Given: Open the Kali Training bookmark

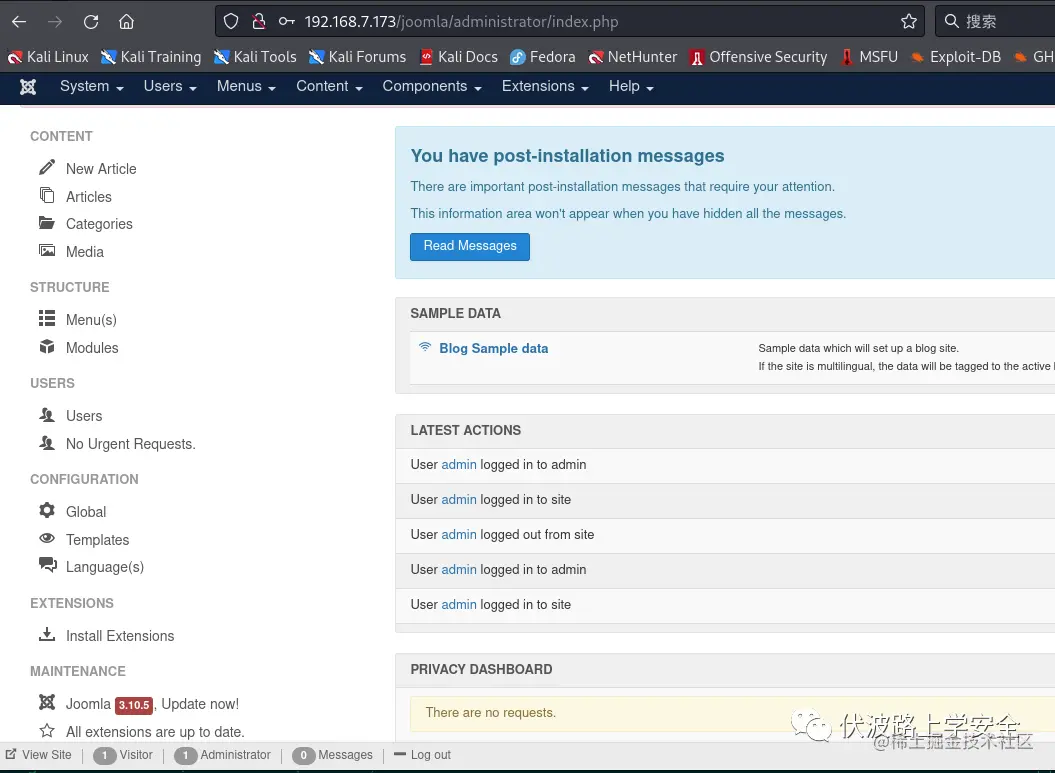Looking at the screenshot, I should pyautogui.click(x=151, y=57).
